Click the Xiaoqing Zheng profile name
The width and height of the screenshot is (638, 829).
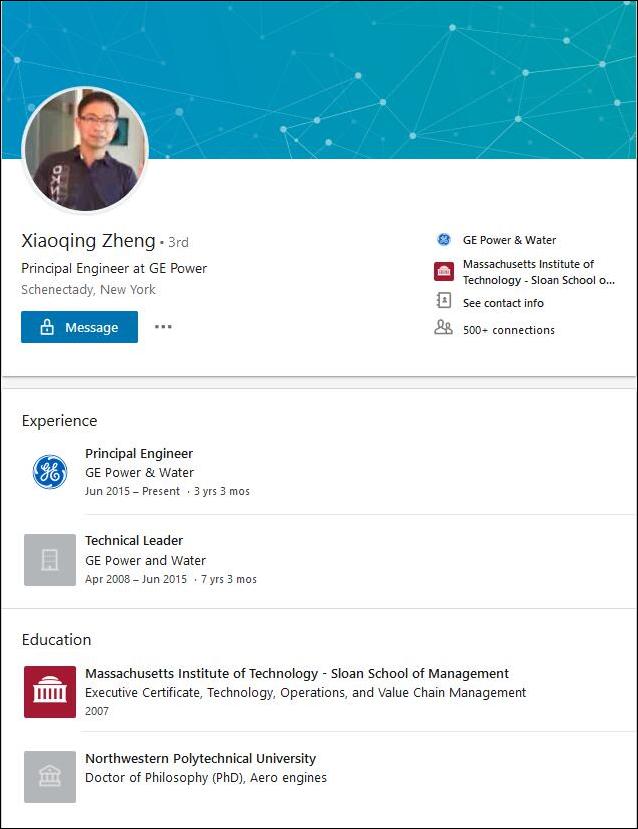tap(88, 241)
